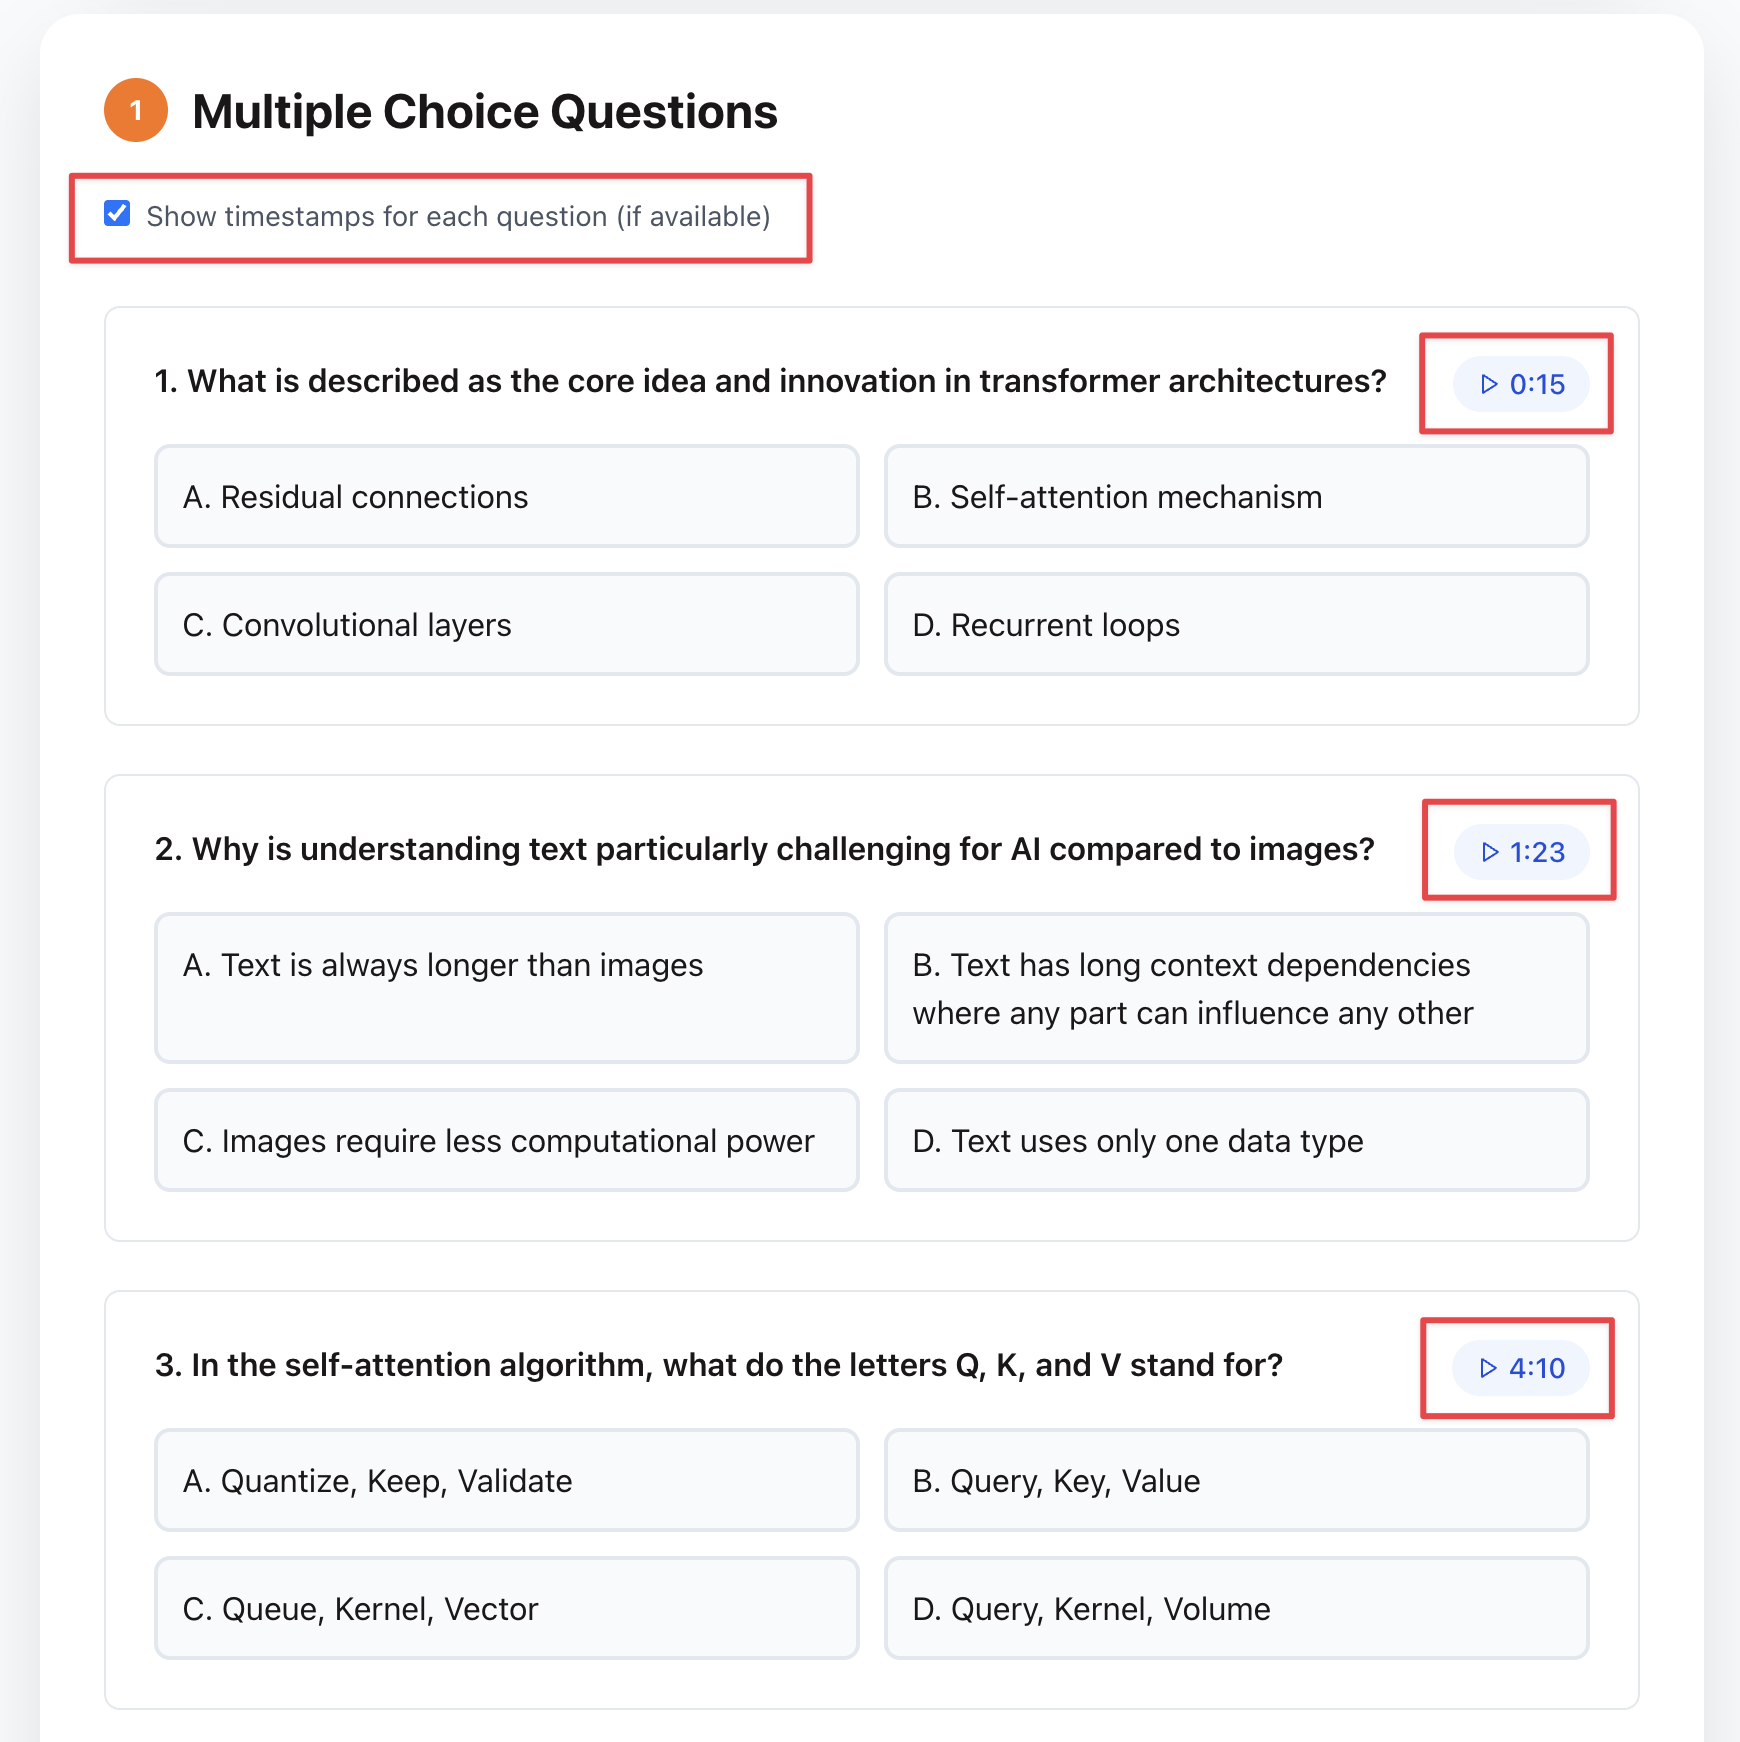Click the Show timestamps label text
The height and width of the screenshot is (1742, 1740).
[458, 216]
